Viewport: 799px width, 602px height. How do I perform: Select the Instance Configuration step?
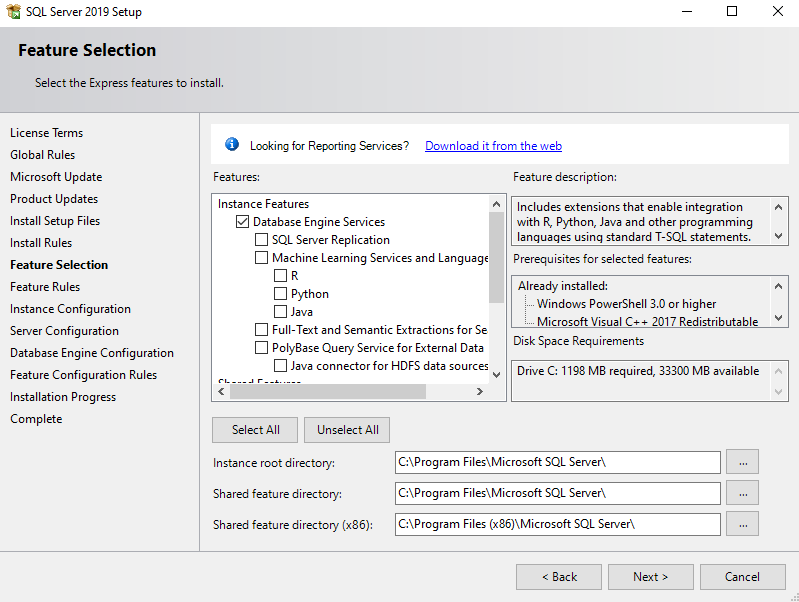(x=70, y=308)
